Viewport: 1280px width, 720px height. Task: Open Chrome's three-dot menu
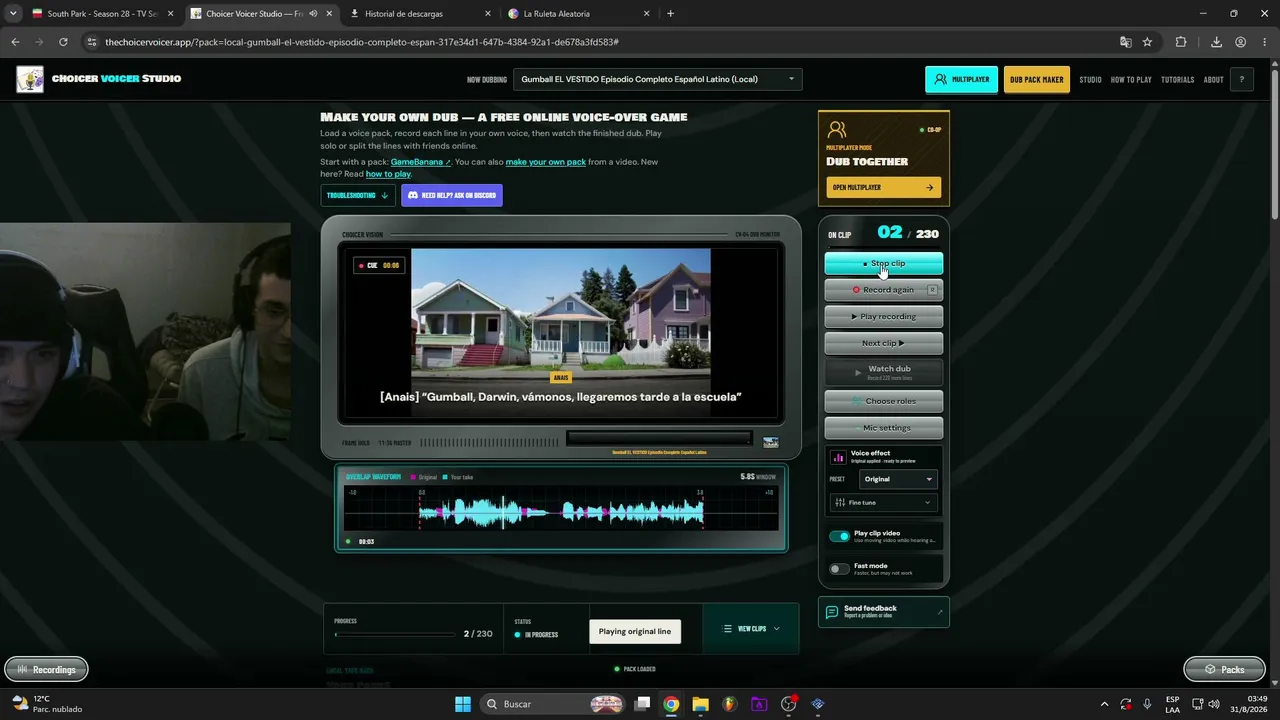1264,42
